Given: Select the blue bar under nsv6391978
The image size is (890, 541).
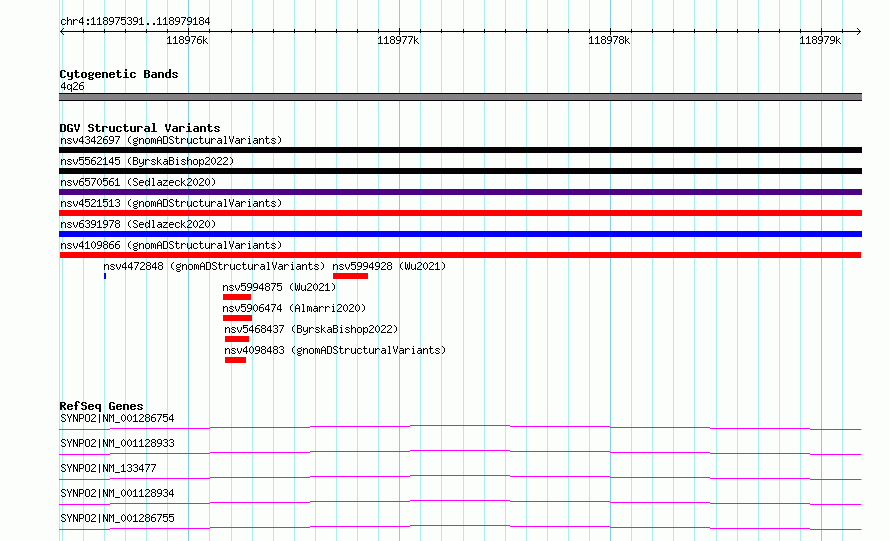Looking at the screenshot, I should tap(460, 234).
